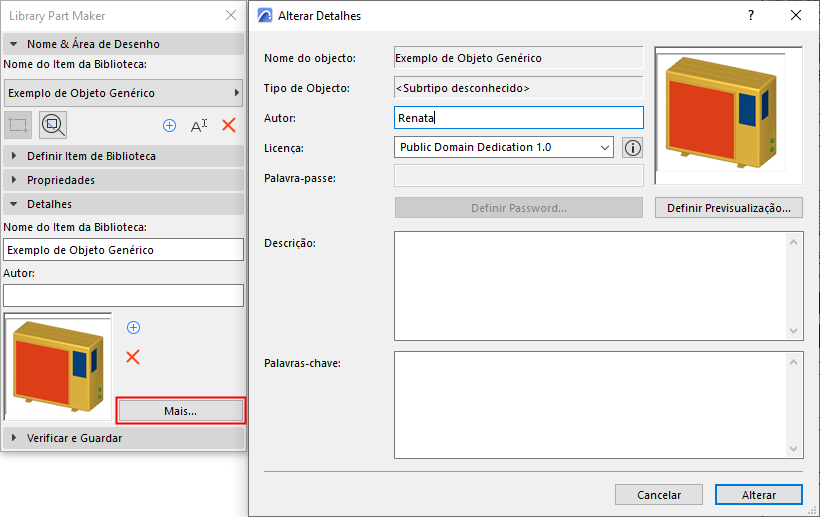
Task: Select the drawing area marquee icon
Action: (18, 125)
